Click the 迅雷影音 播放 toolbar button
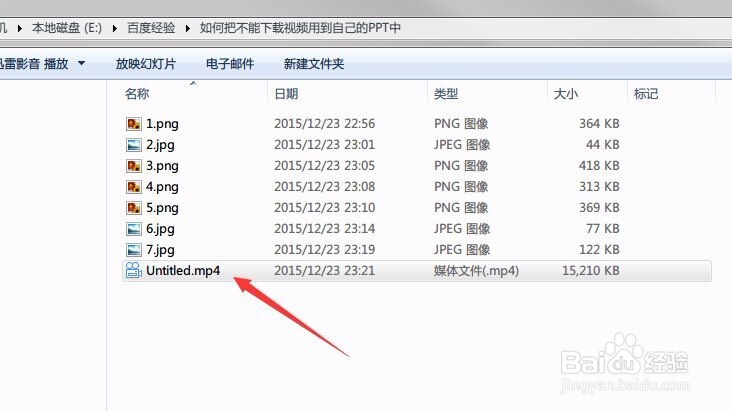Image resolution: width=732 pixels, height=411 pixels. point(34,64)
